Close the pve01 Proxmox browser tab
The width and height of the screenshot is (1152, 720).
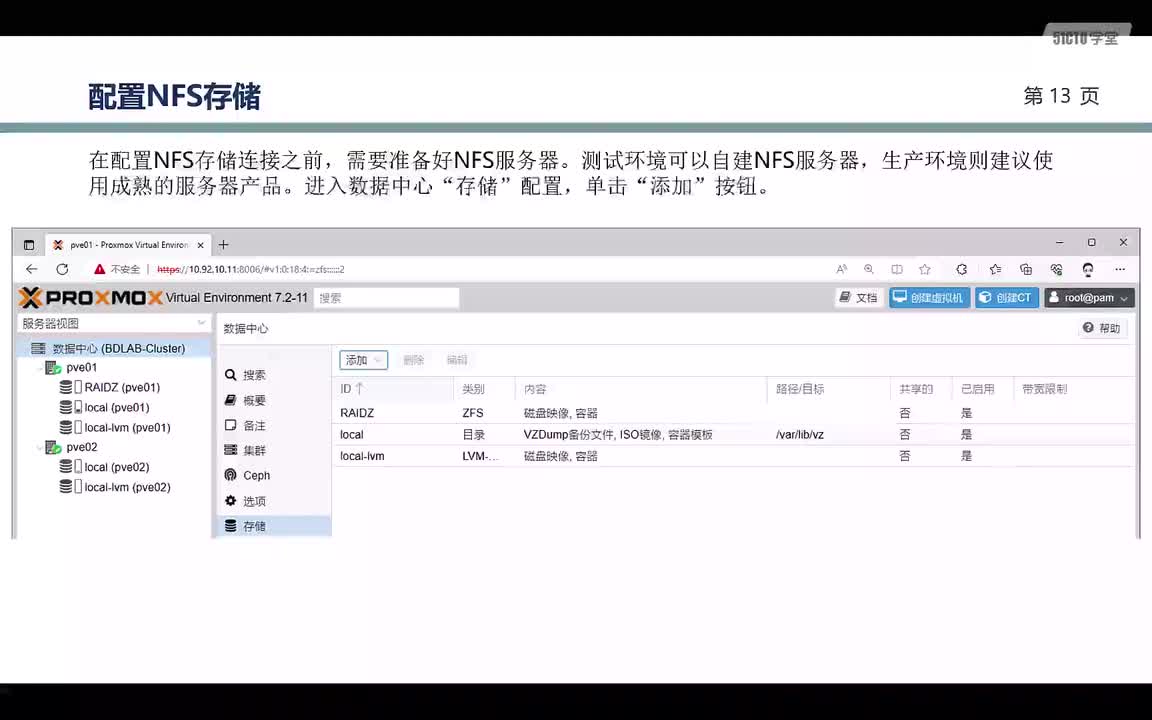(x=201, y=245)
